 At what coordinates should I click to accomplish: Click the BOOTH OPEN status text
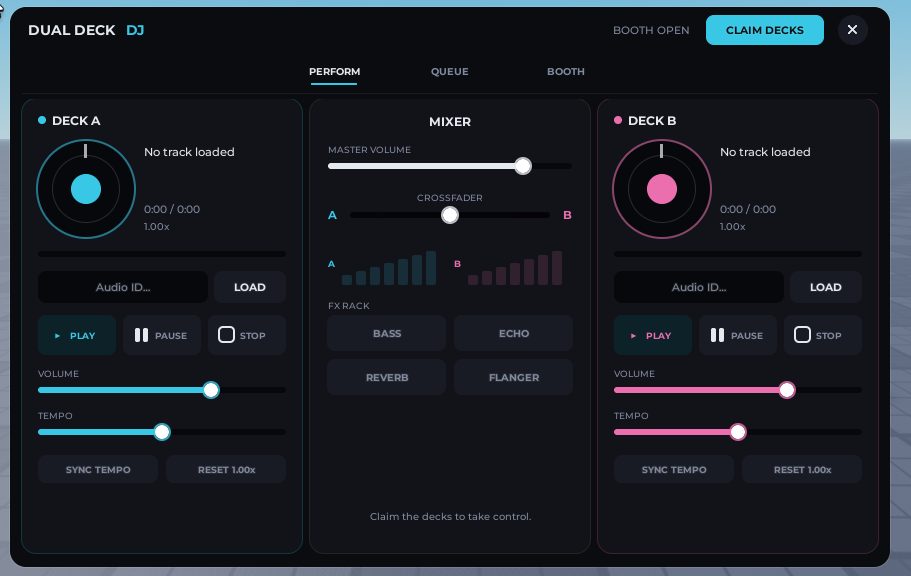coord(651,30)
